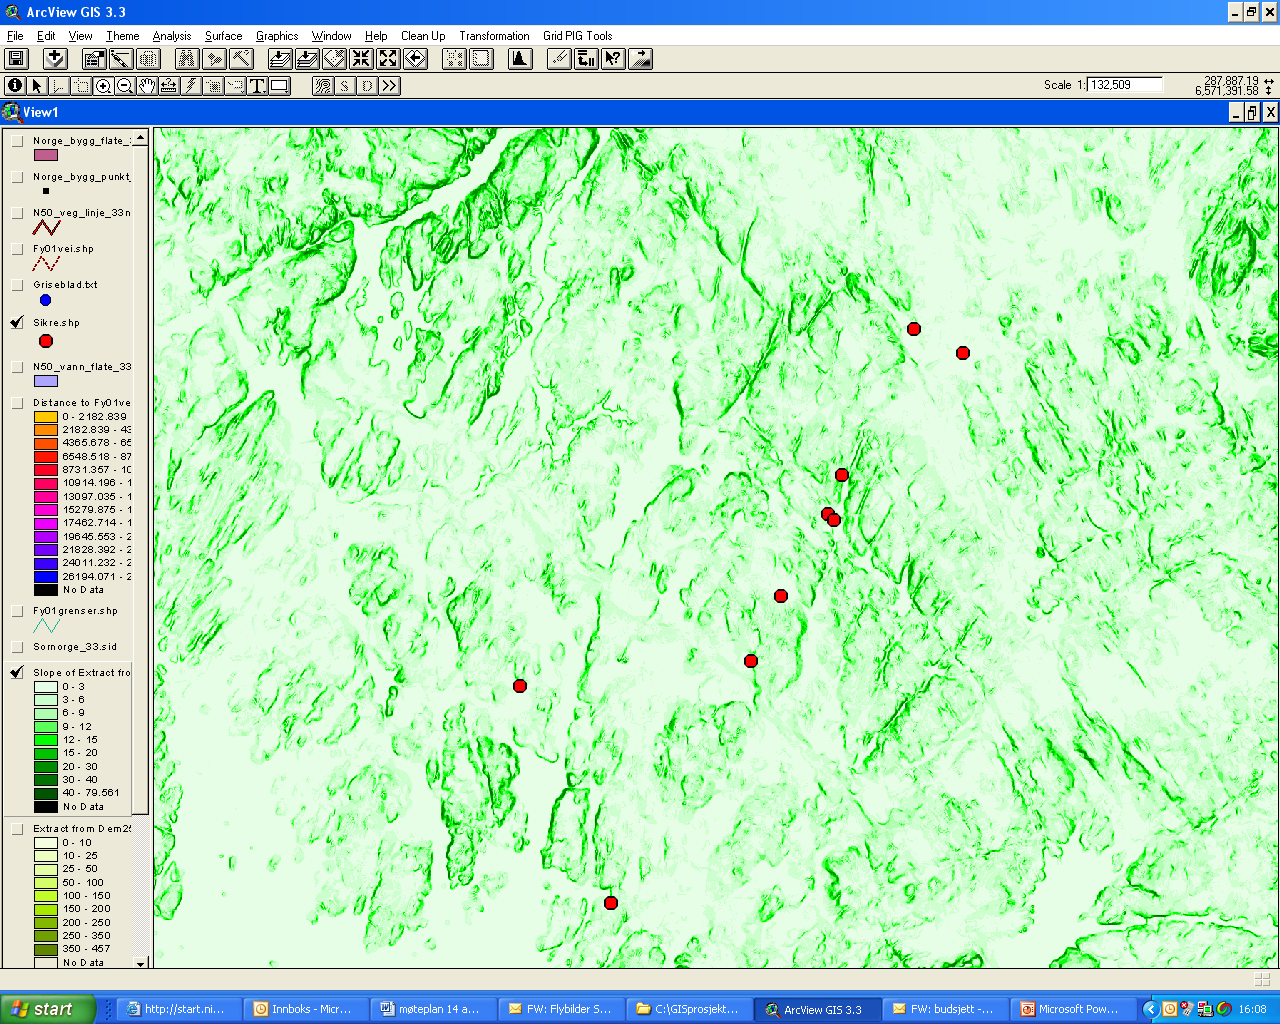Toggle Griseblad.txt theme checkbox

(x=17, y=285)
